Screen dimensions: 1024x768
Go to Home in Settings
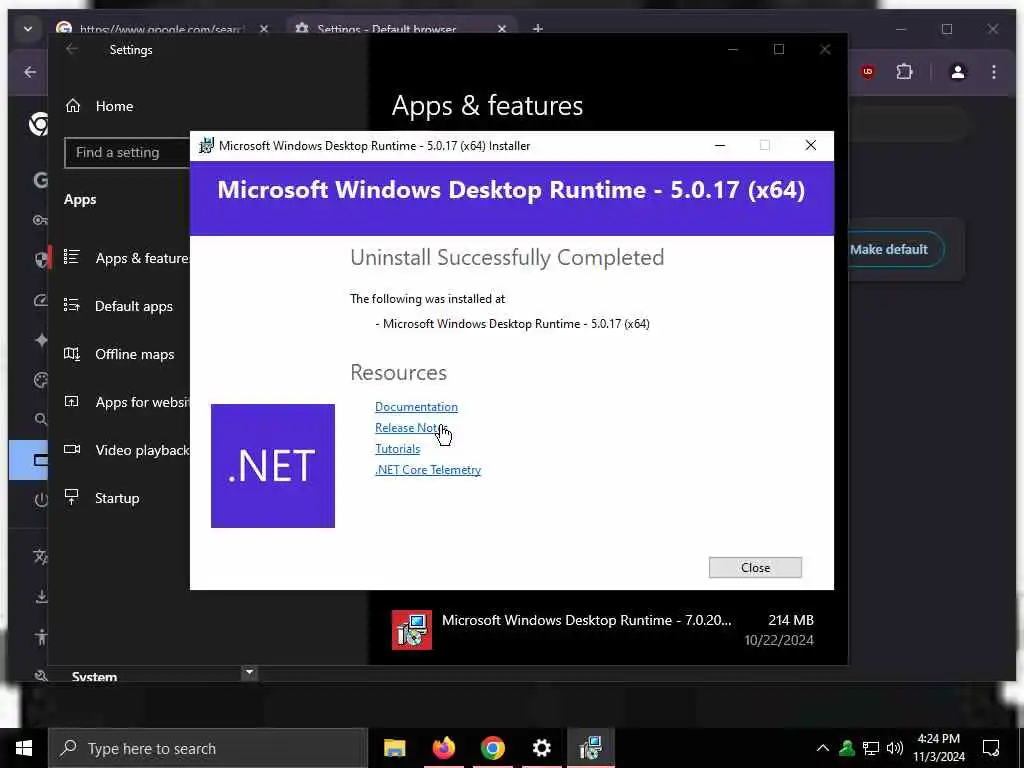114,106
